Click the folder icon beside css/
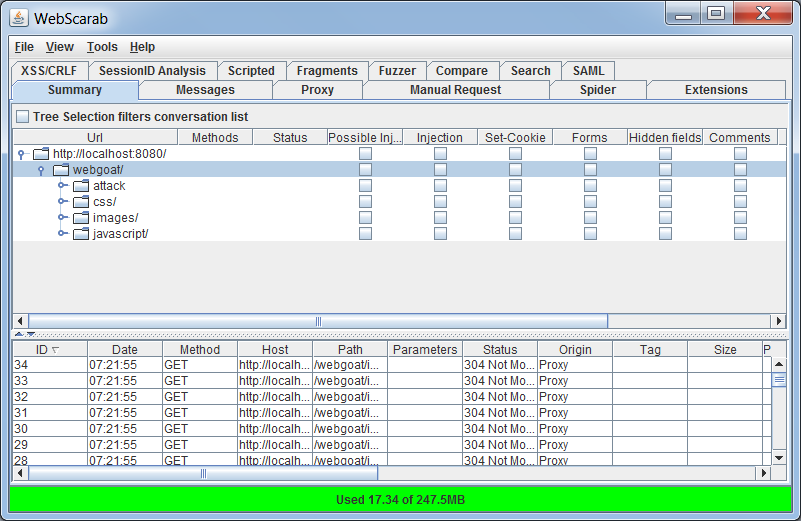801x521 pixels. click(81, 202)
